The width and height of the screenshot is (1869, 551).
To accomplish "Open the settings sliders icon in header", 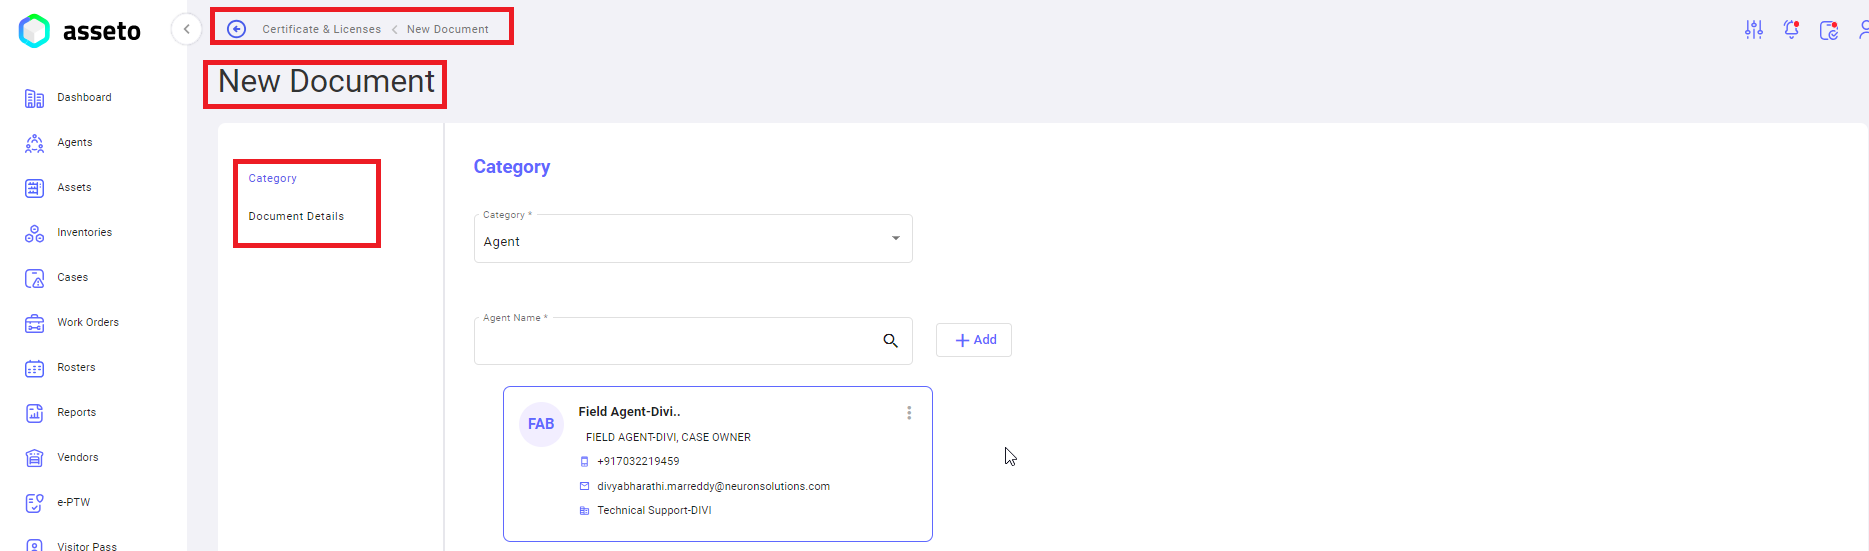I will tap(1754, 30).
